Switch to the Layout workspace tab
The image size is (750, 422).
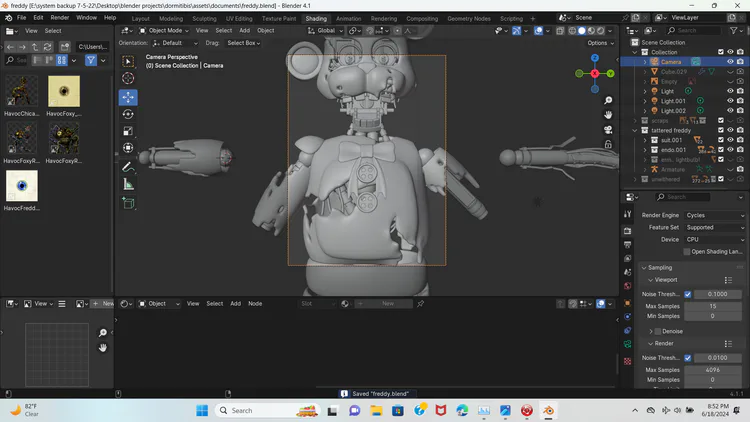(x=140, y=19)
